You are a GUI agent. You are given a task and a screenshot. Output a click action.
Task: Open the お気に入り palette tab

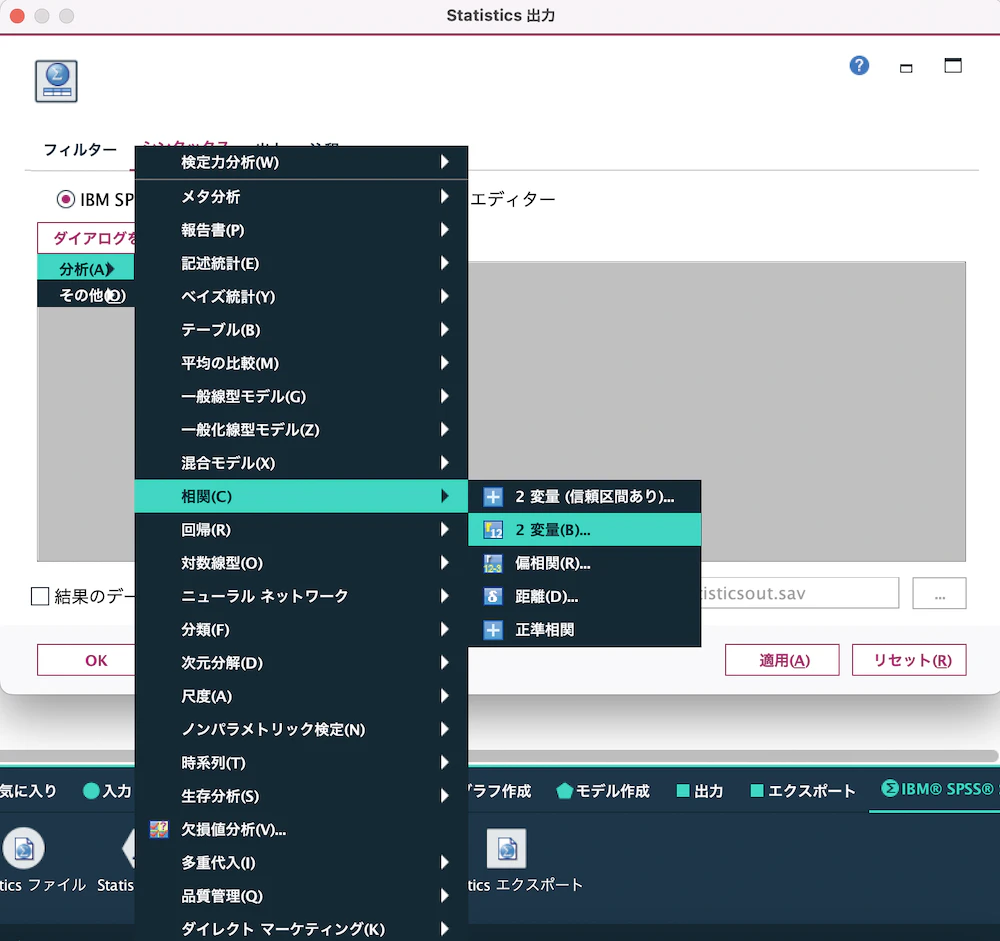[x=28, y=791]
